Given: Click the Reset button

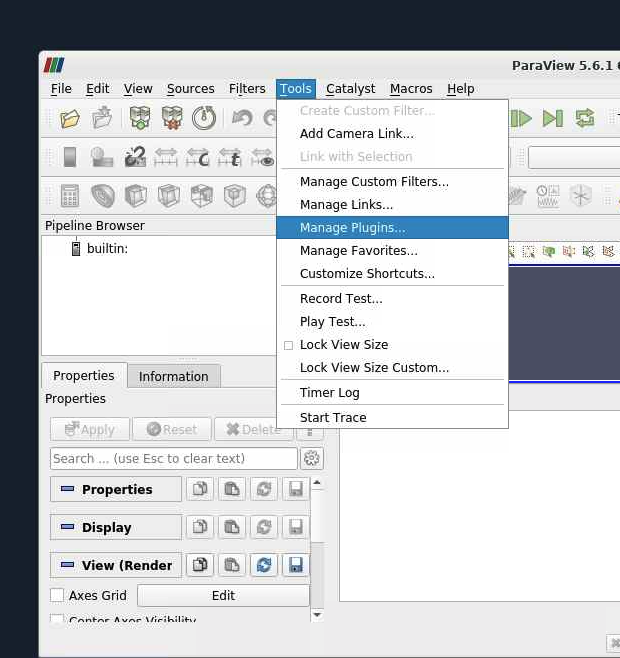Looking at the screenshot, I should click(x=172, y=429).
